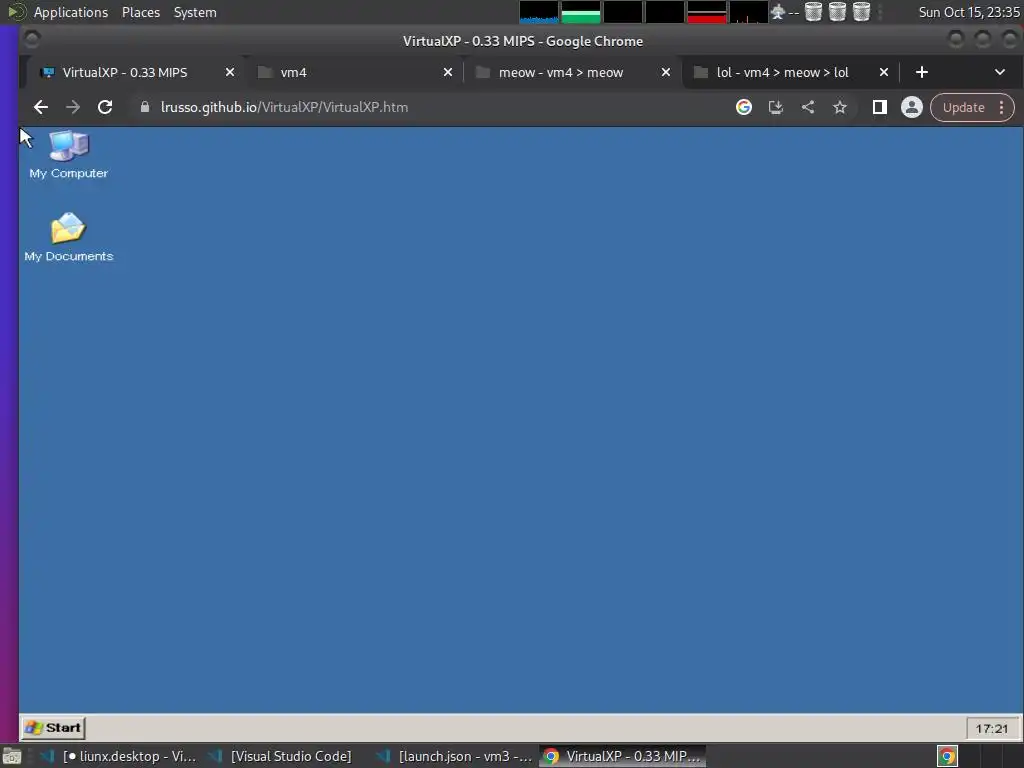Open Chrome profile avatar
The width and height of the screenshot is (1024, 768).
coord(912,107)
